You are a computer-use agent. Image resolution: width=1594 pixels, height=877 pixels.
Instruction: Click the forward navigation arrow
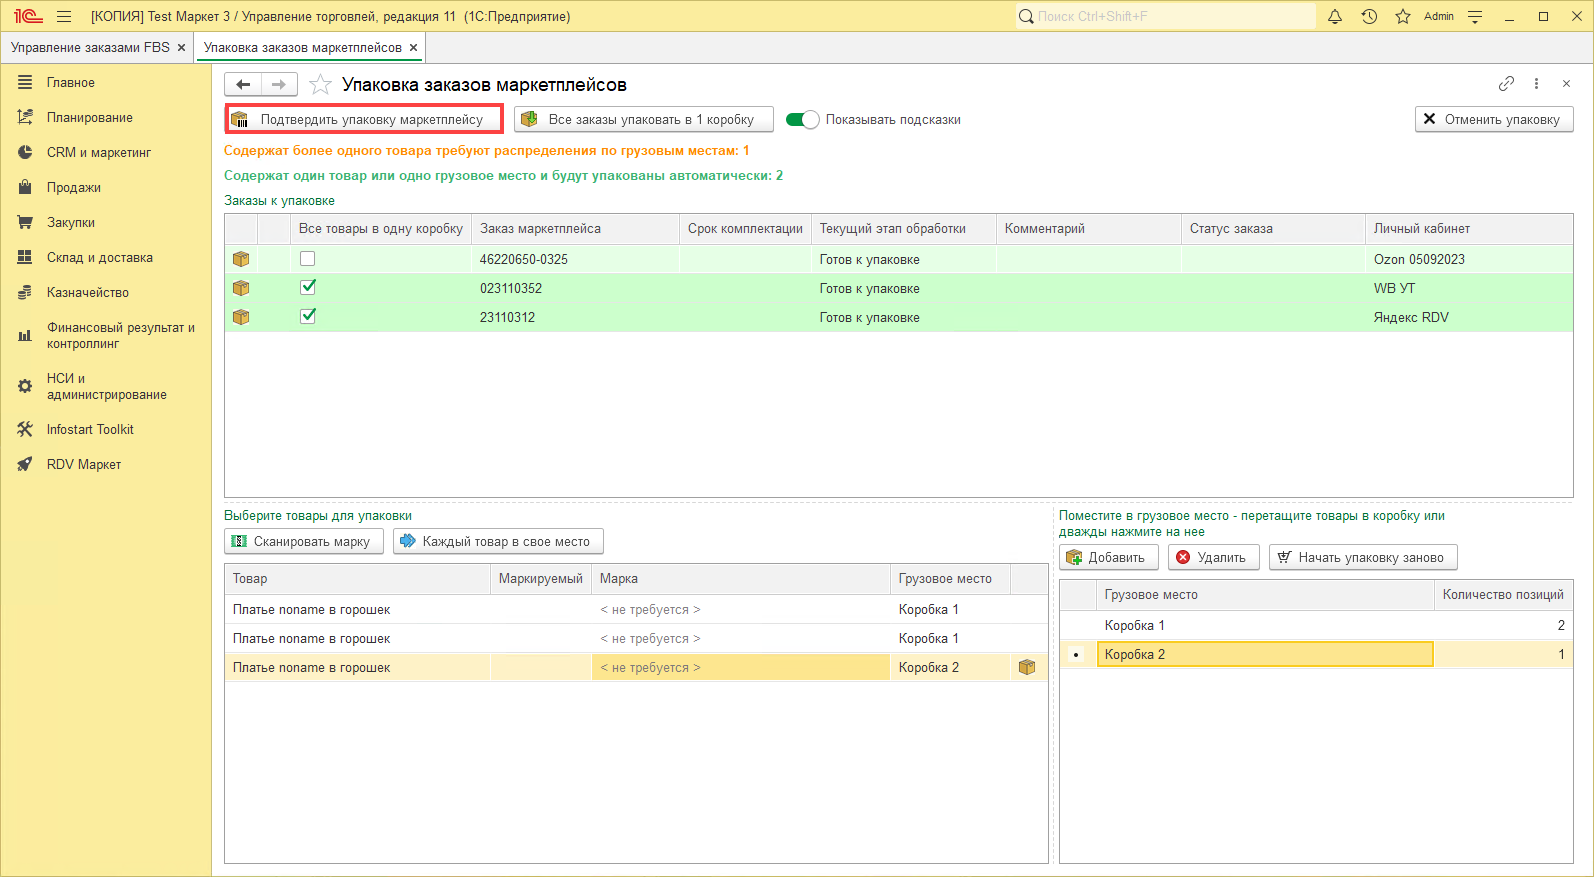(279, 85)
